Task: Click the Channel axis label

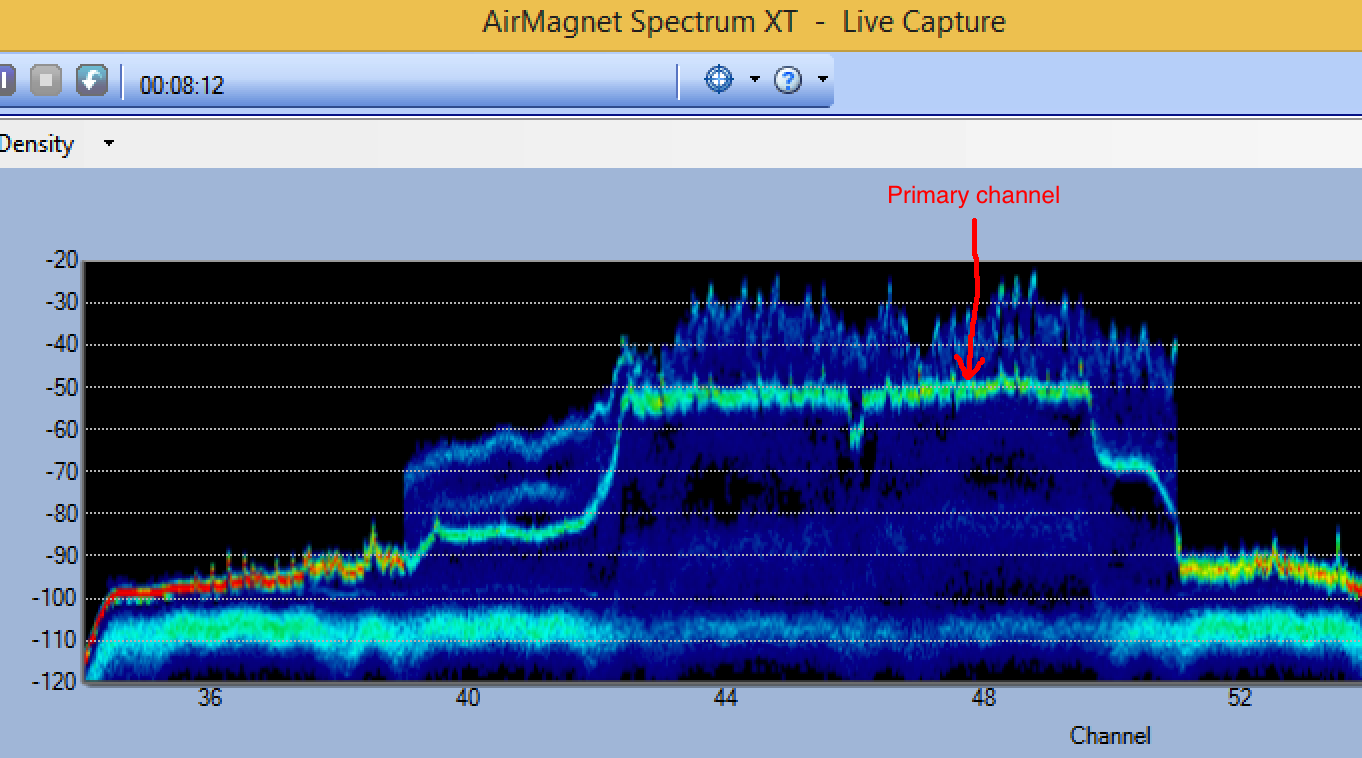Action: coord(1110,735)
